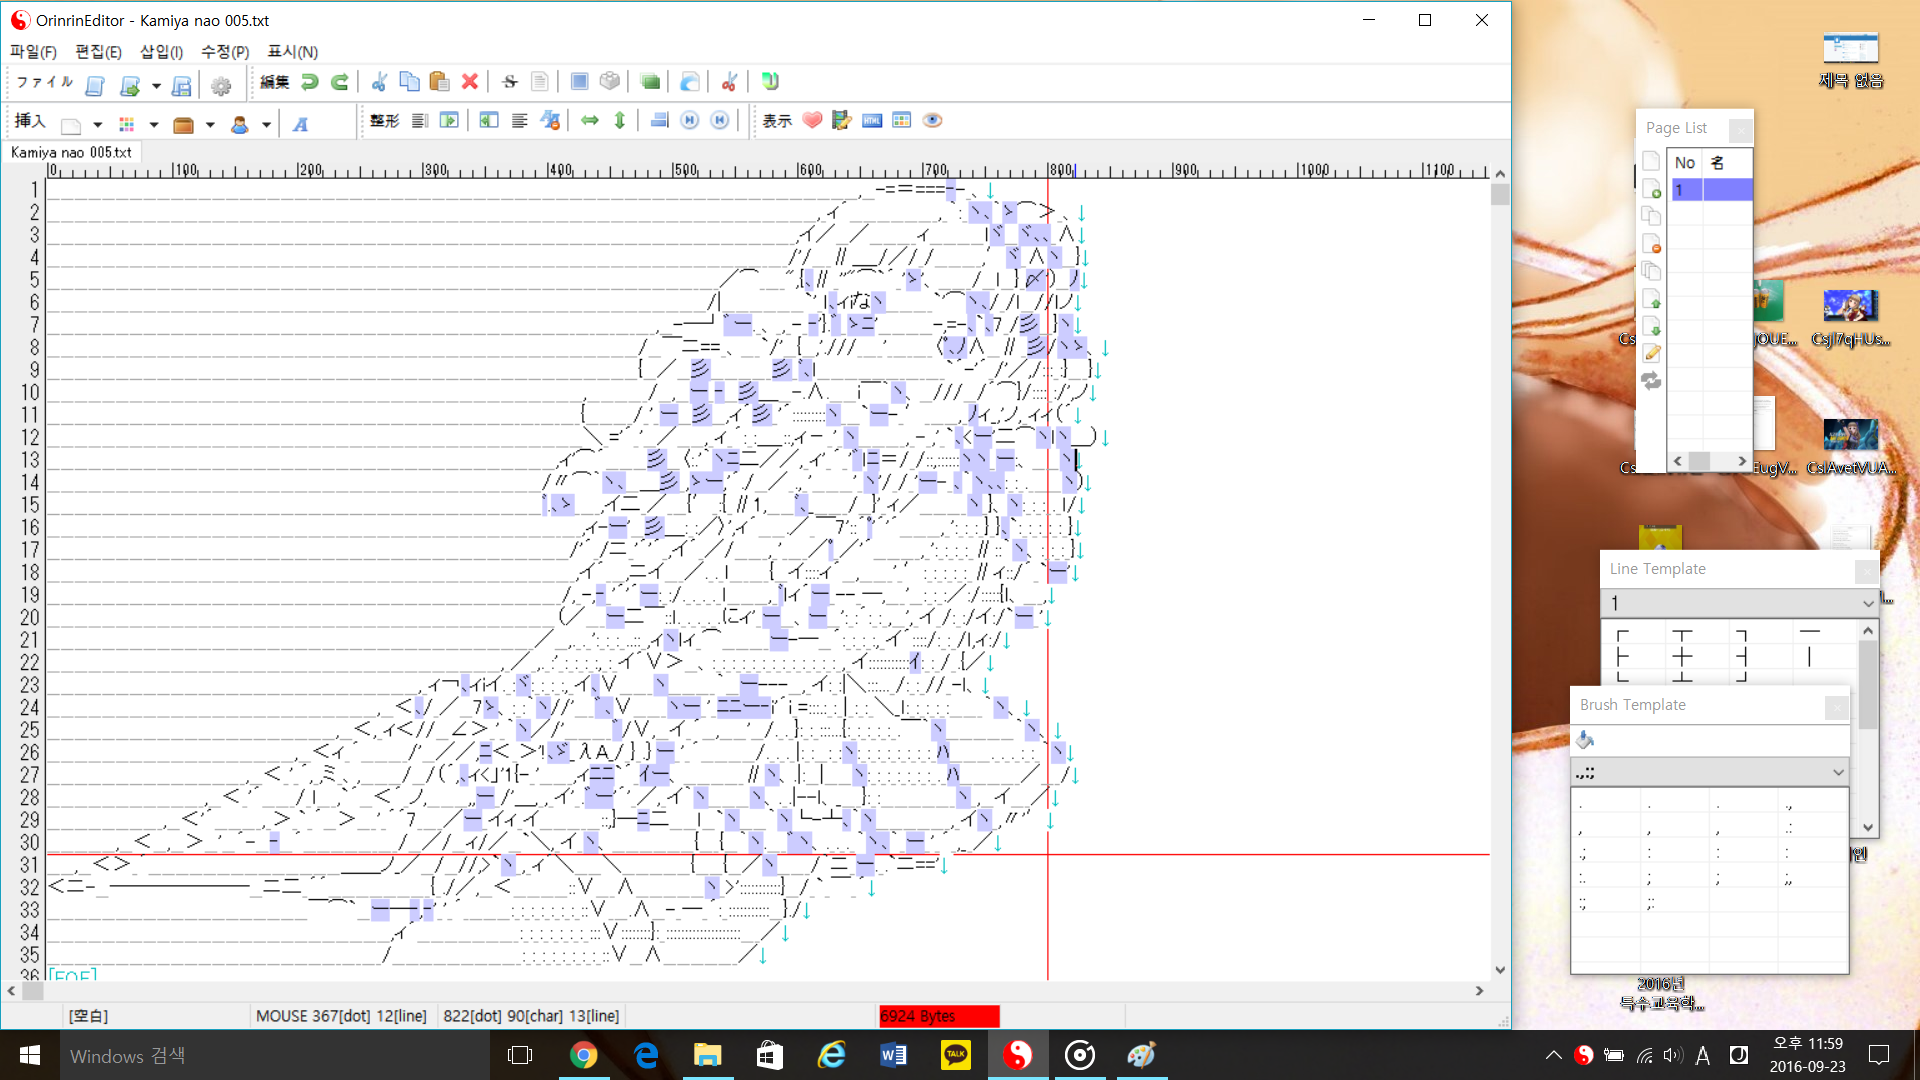Expand the dropdown arrow next to the export page icon
Viewport: 1920px width, 1080px height.
click(156, 87)
